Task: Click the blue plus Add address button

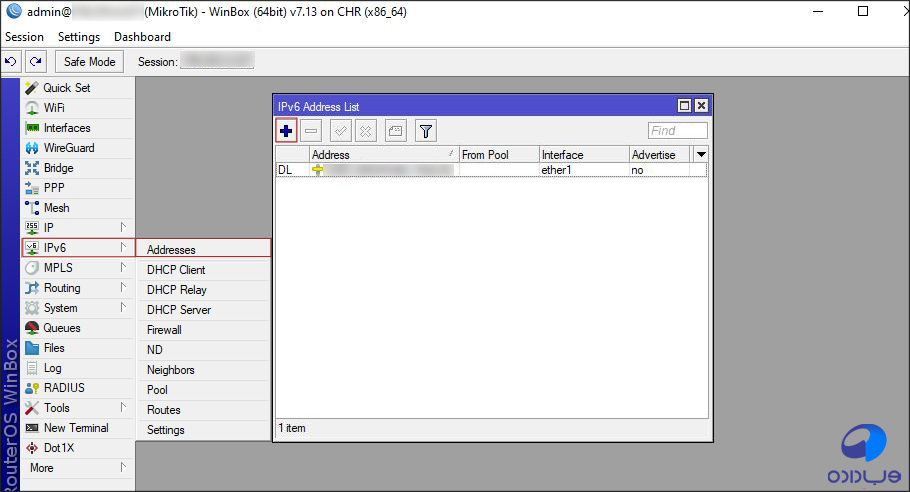Action: pyautogui.click(x=287, y=131)
